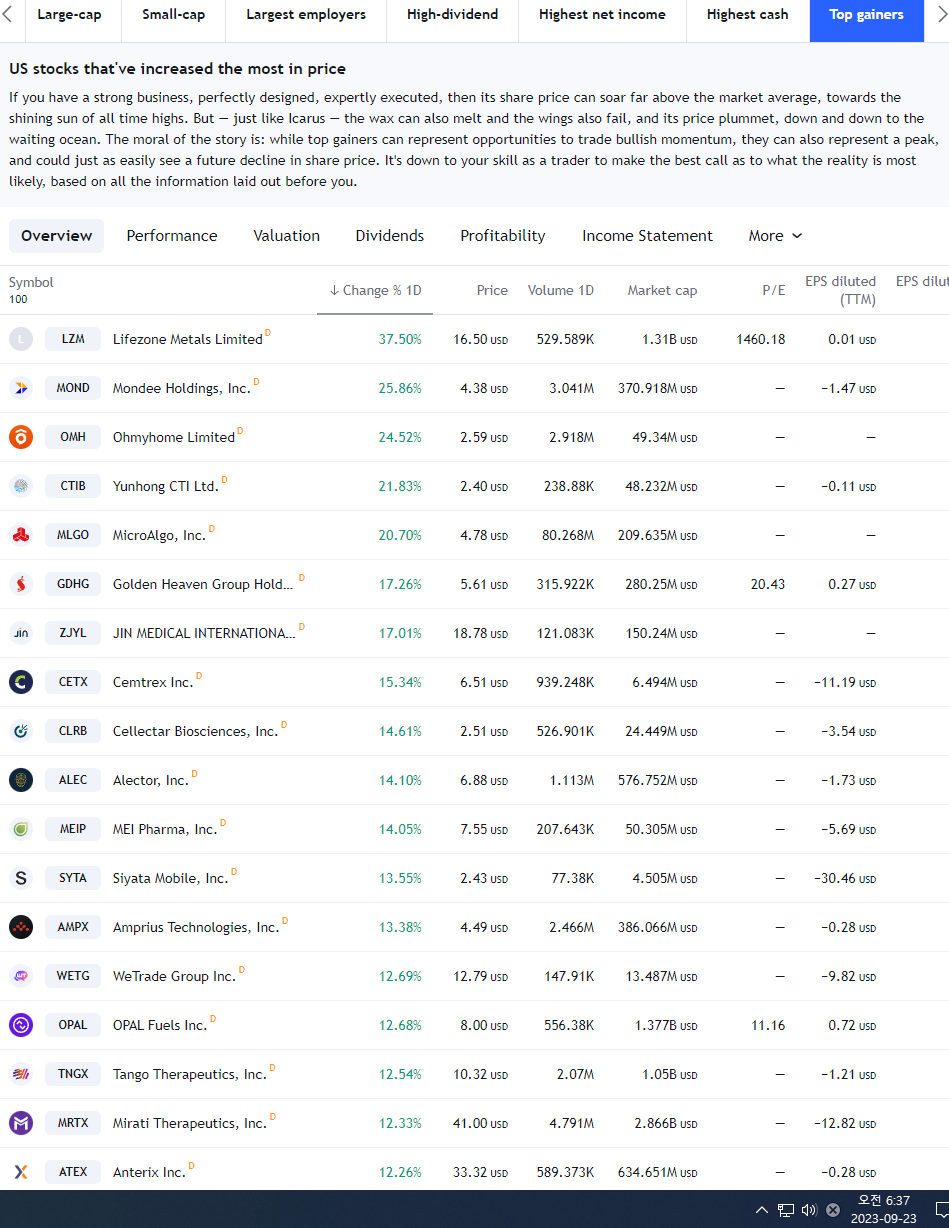The image size is (949, 1228).
Task: Open the volume speaker icon in tray
Action: [x=809, y=1210]
